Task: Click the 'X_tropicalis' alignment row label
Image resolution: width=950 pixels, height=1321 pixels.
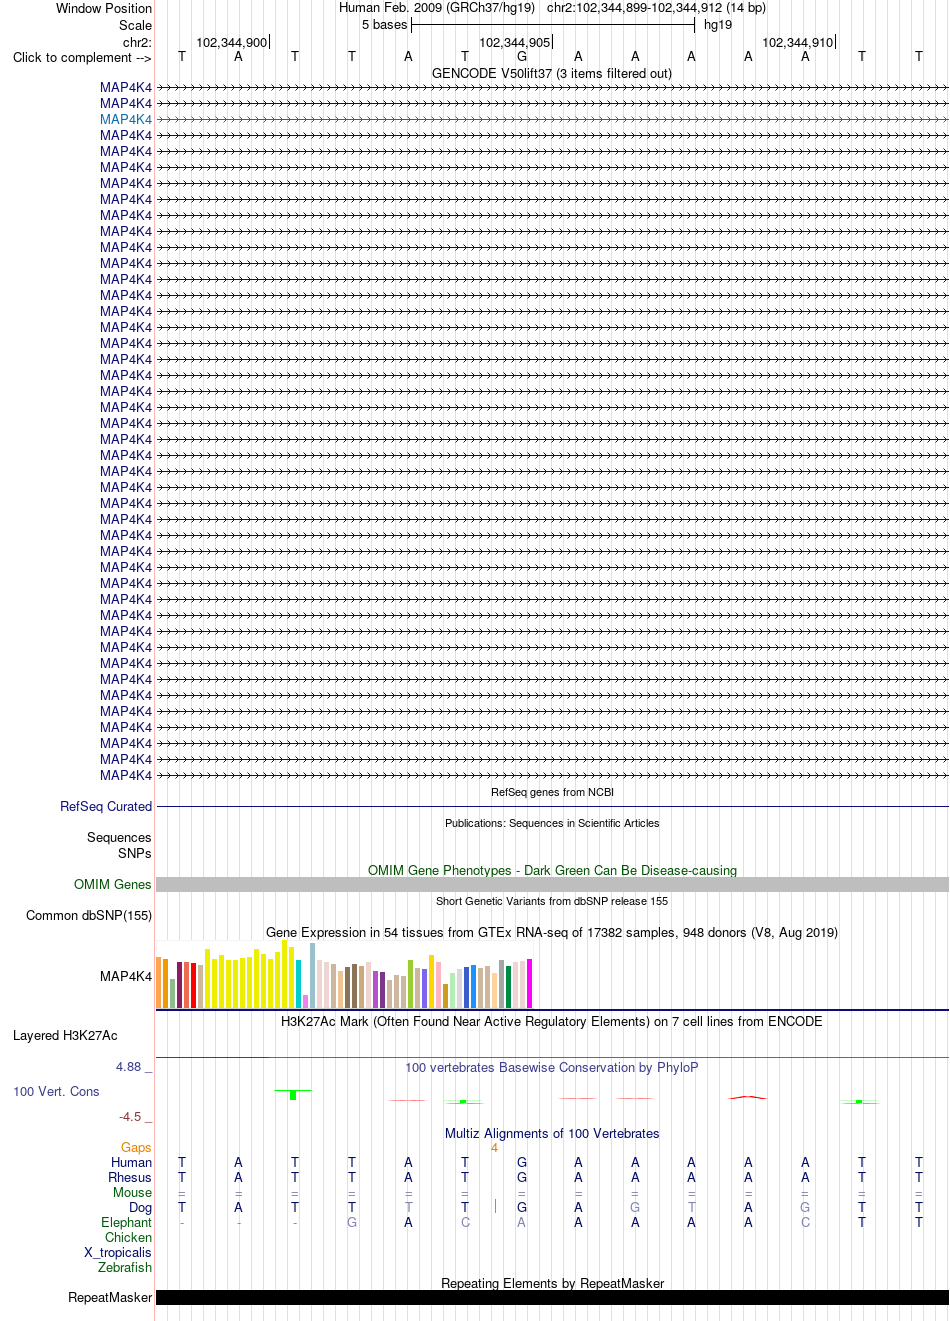Action: (118, 1253)
